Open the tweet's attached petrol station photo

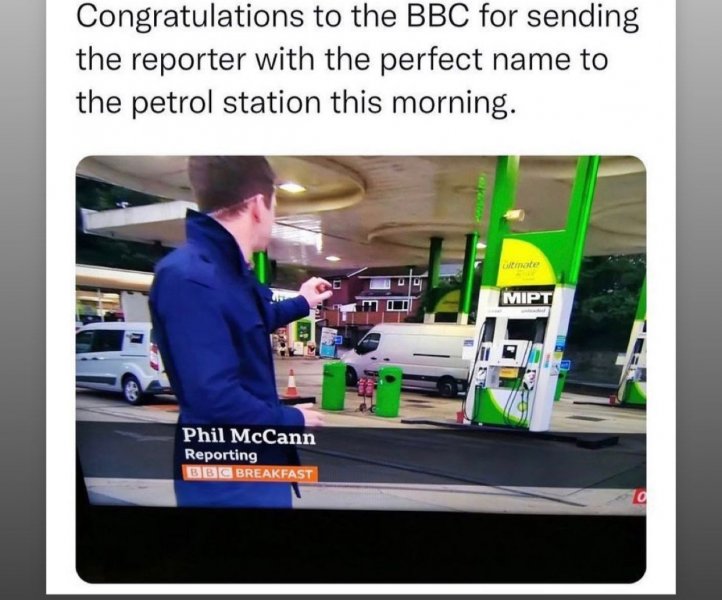coord(361,369)
